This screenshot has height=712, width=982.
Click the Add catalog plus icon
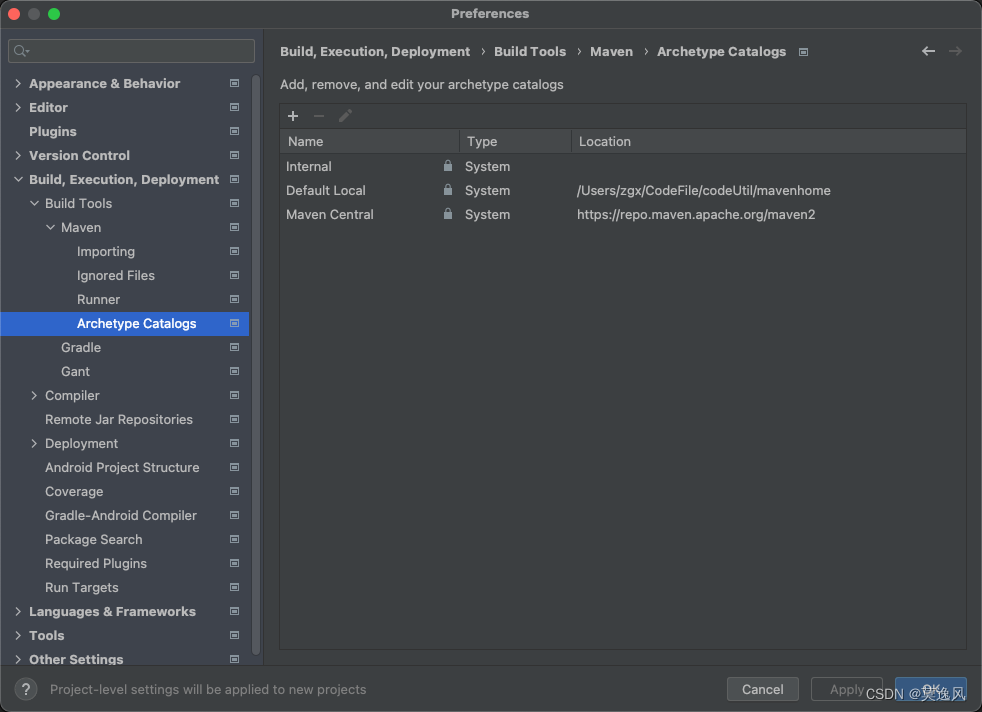(292, 116)
